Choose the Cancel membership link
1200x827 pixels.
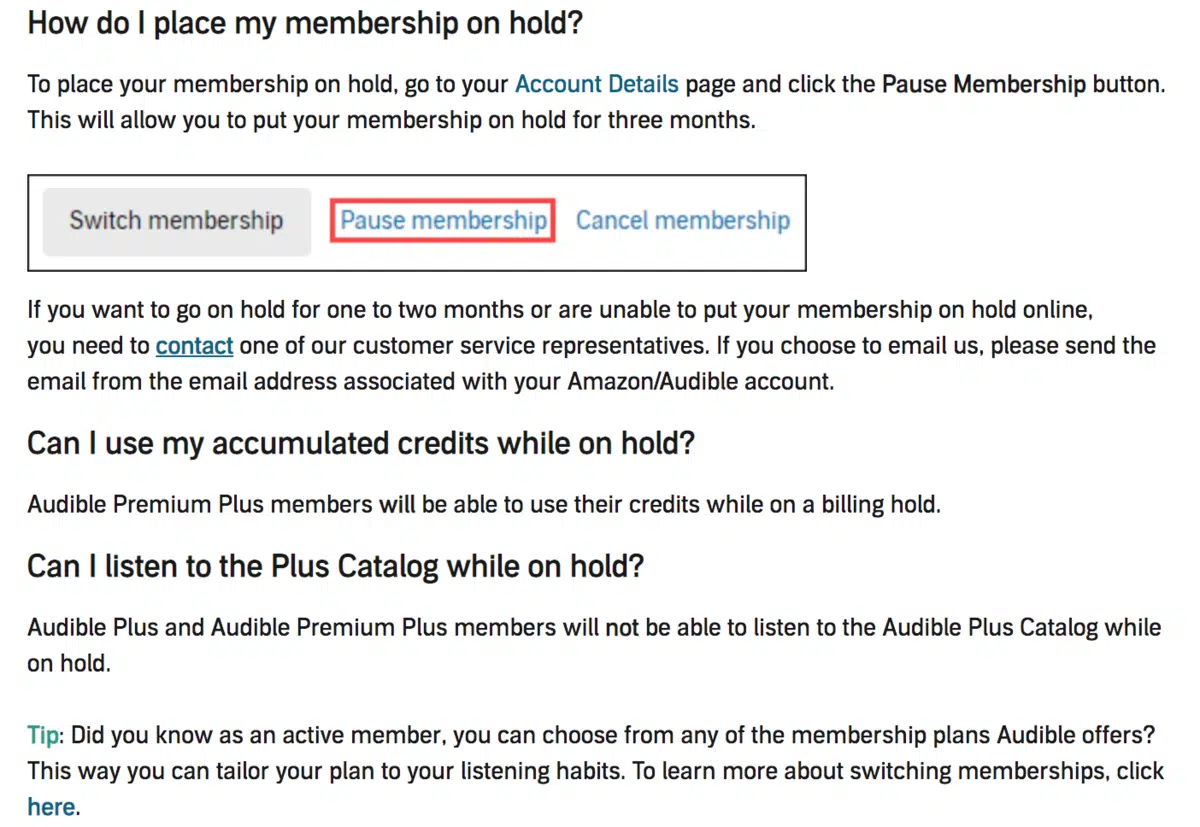pos(683,221)
